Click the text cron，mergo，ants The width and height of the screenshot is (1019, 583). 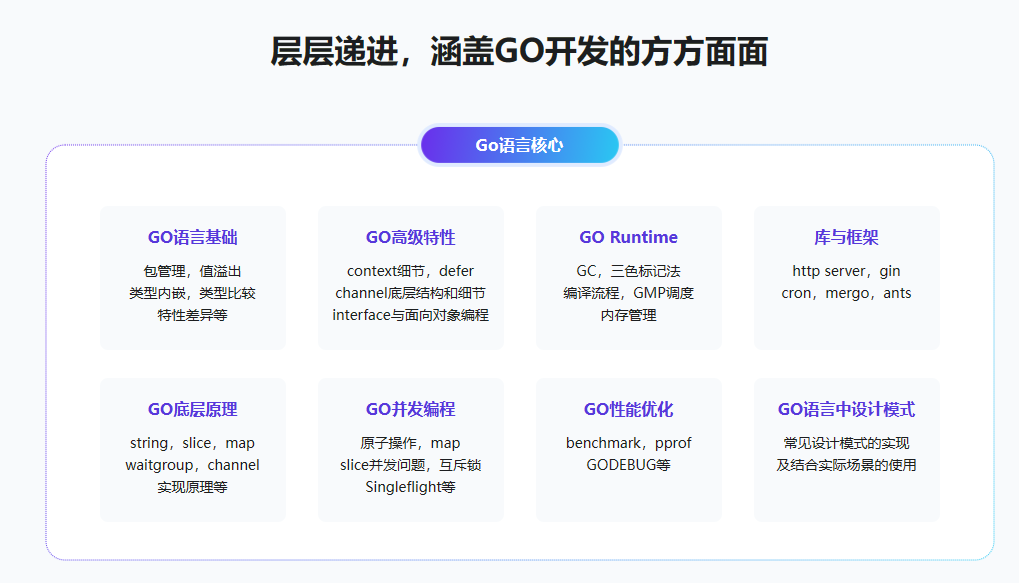pos(846,293)
